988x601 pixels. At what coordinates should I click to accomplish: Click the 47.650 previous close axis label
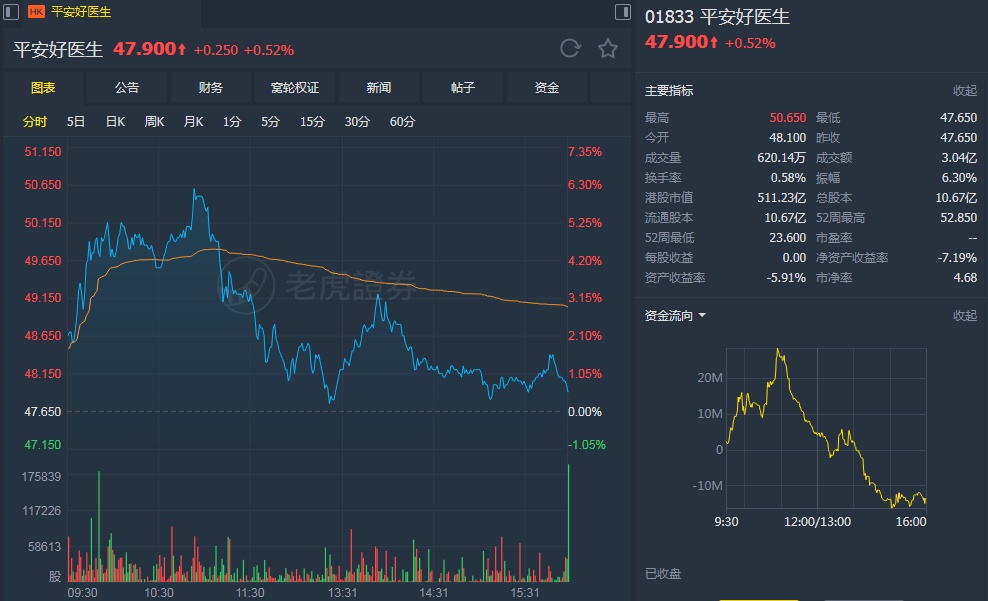[43, 412]
